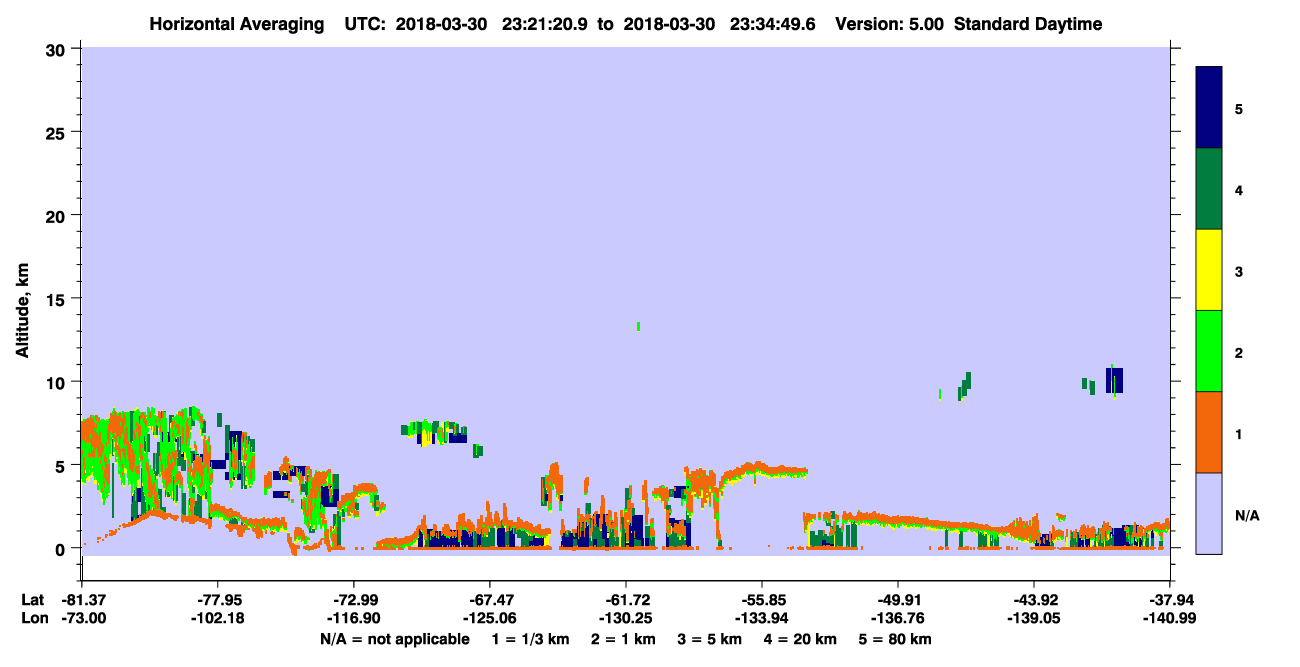This screenshot has width=1300, height=667.
Task: Click the y-axis tick label 10
Action: (x=58, y=381)
